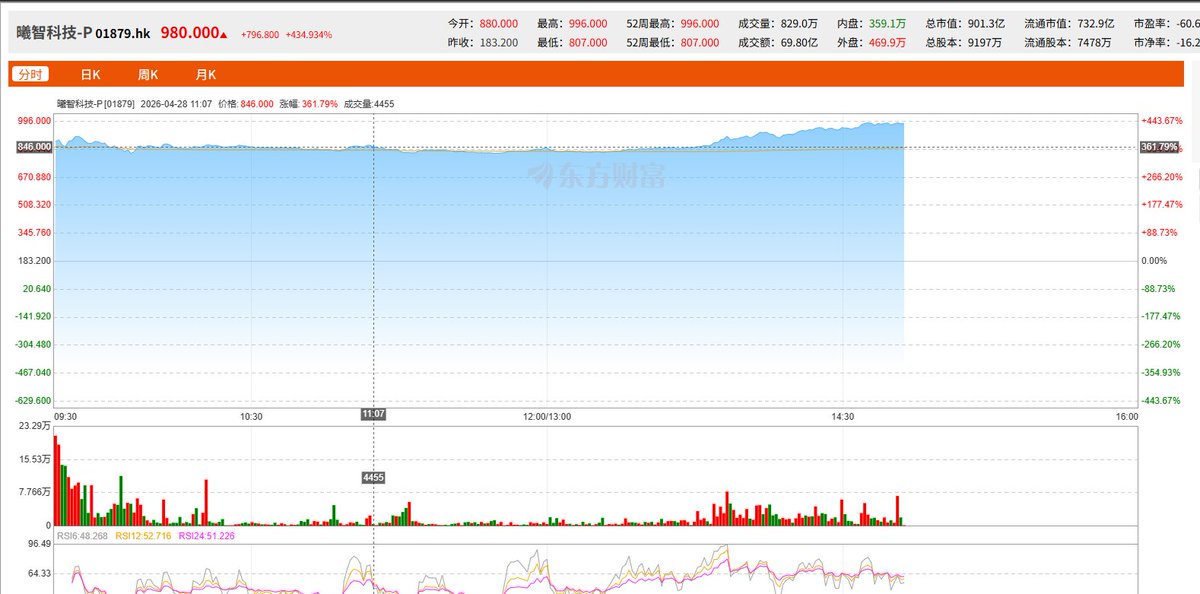Screen dimensions: 1200x594
Task: Select the 昨收 value 183.200
Action: coord(499,43)
